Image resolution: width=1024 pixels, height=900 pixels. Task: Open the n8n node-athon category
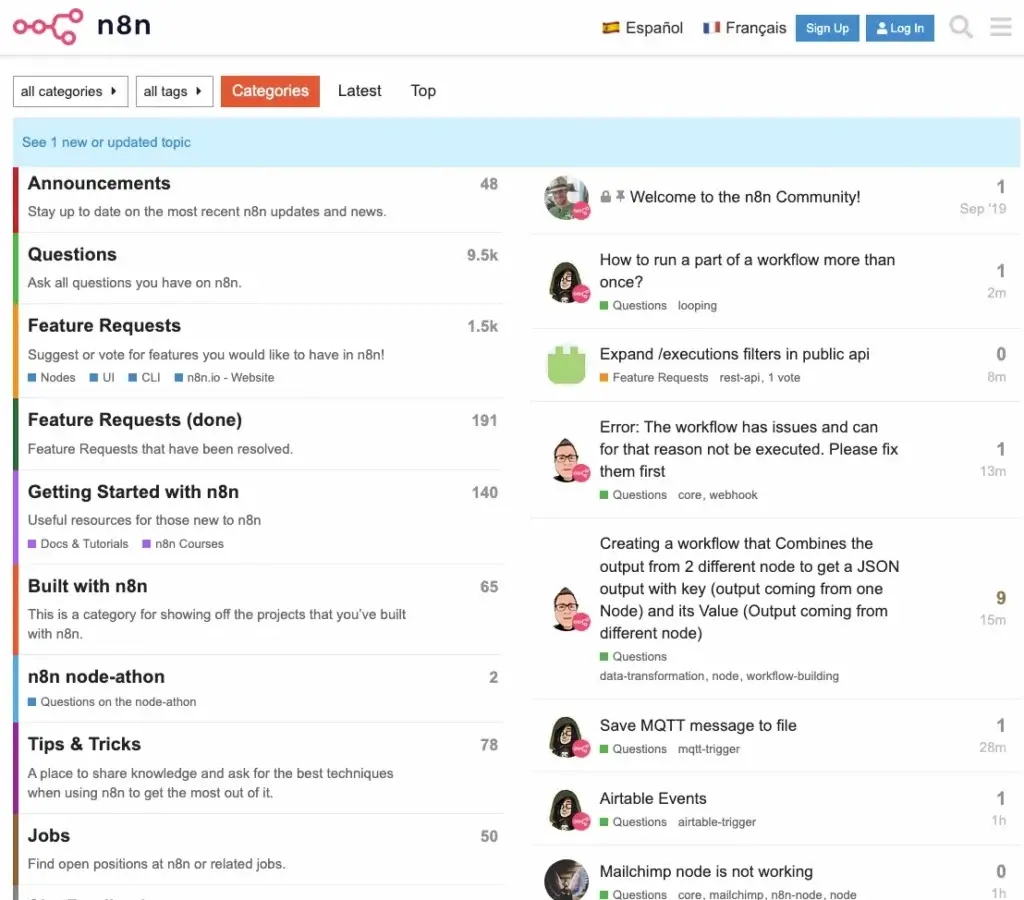[96, 677]
